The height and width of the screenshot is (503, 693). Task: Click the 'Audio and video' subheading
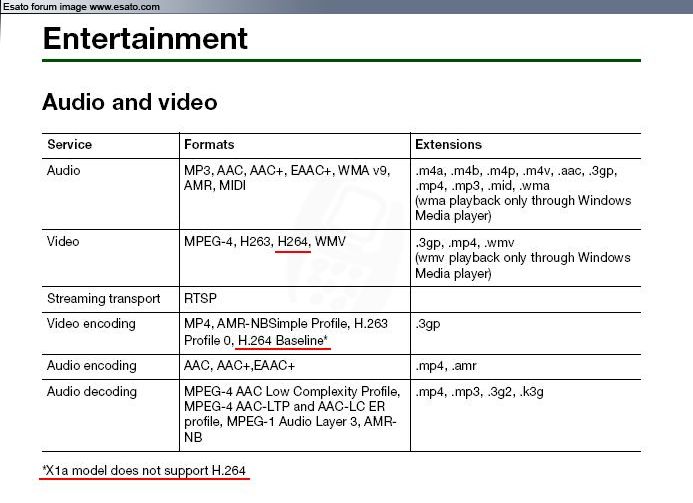coord(129,102)
